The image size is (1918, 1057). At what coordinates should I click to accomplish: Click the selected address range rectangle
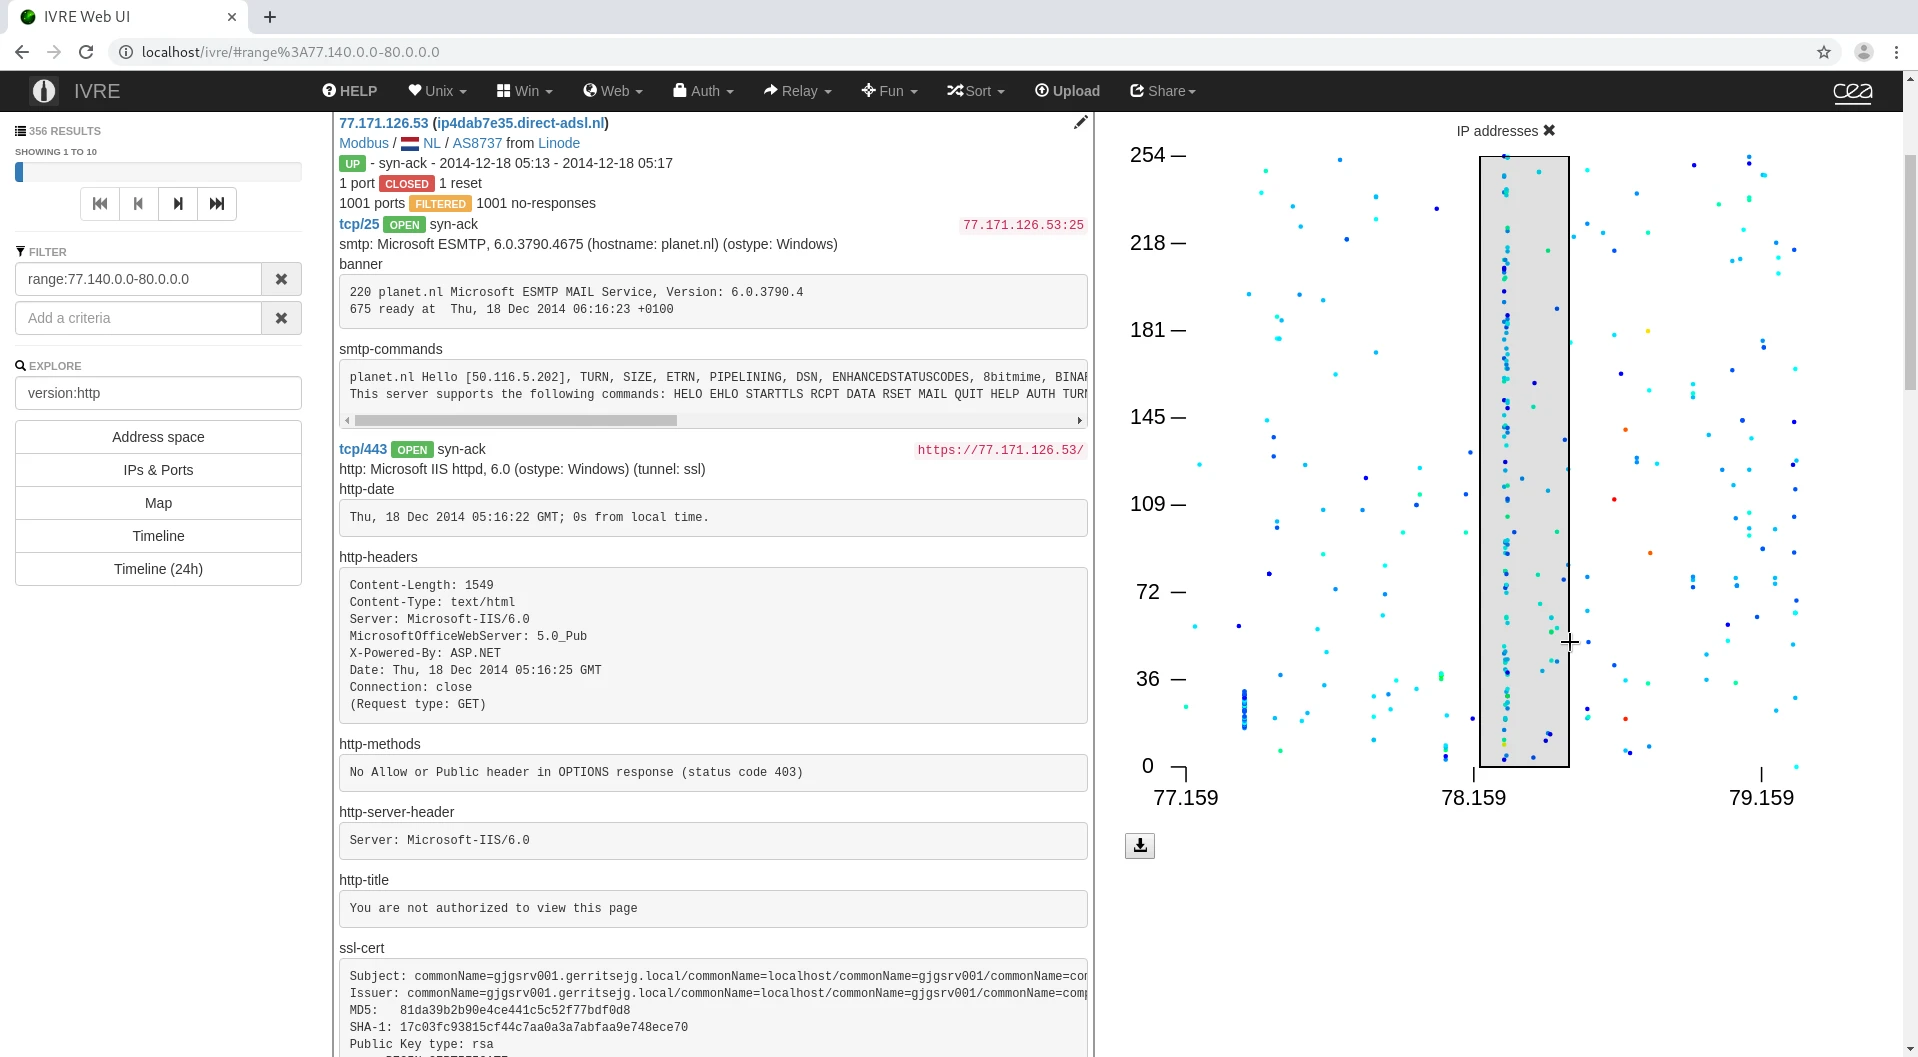pos(1524,462)
